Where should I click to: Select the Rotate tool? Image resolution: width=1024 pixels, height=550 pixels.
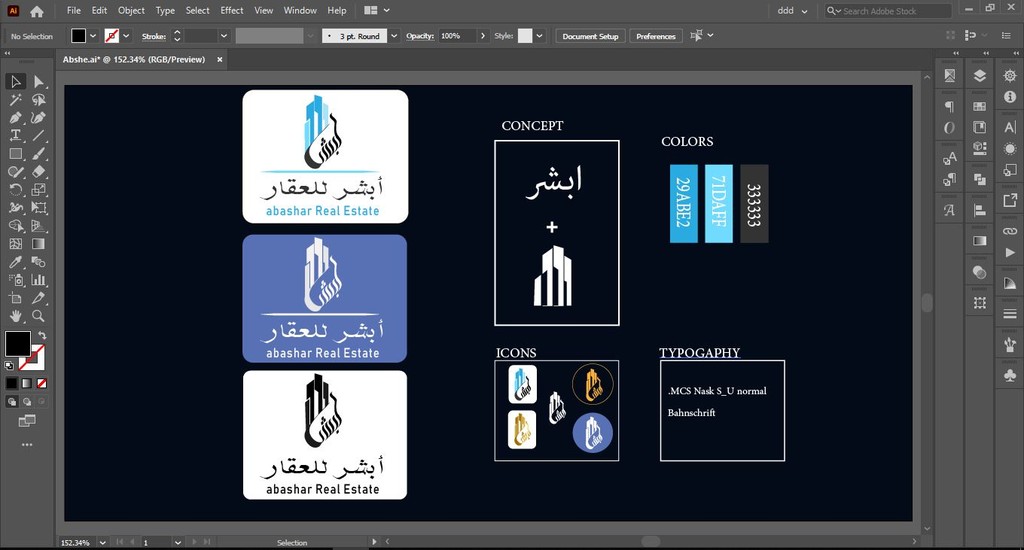(16, 190)
